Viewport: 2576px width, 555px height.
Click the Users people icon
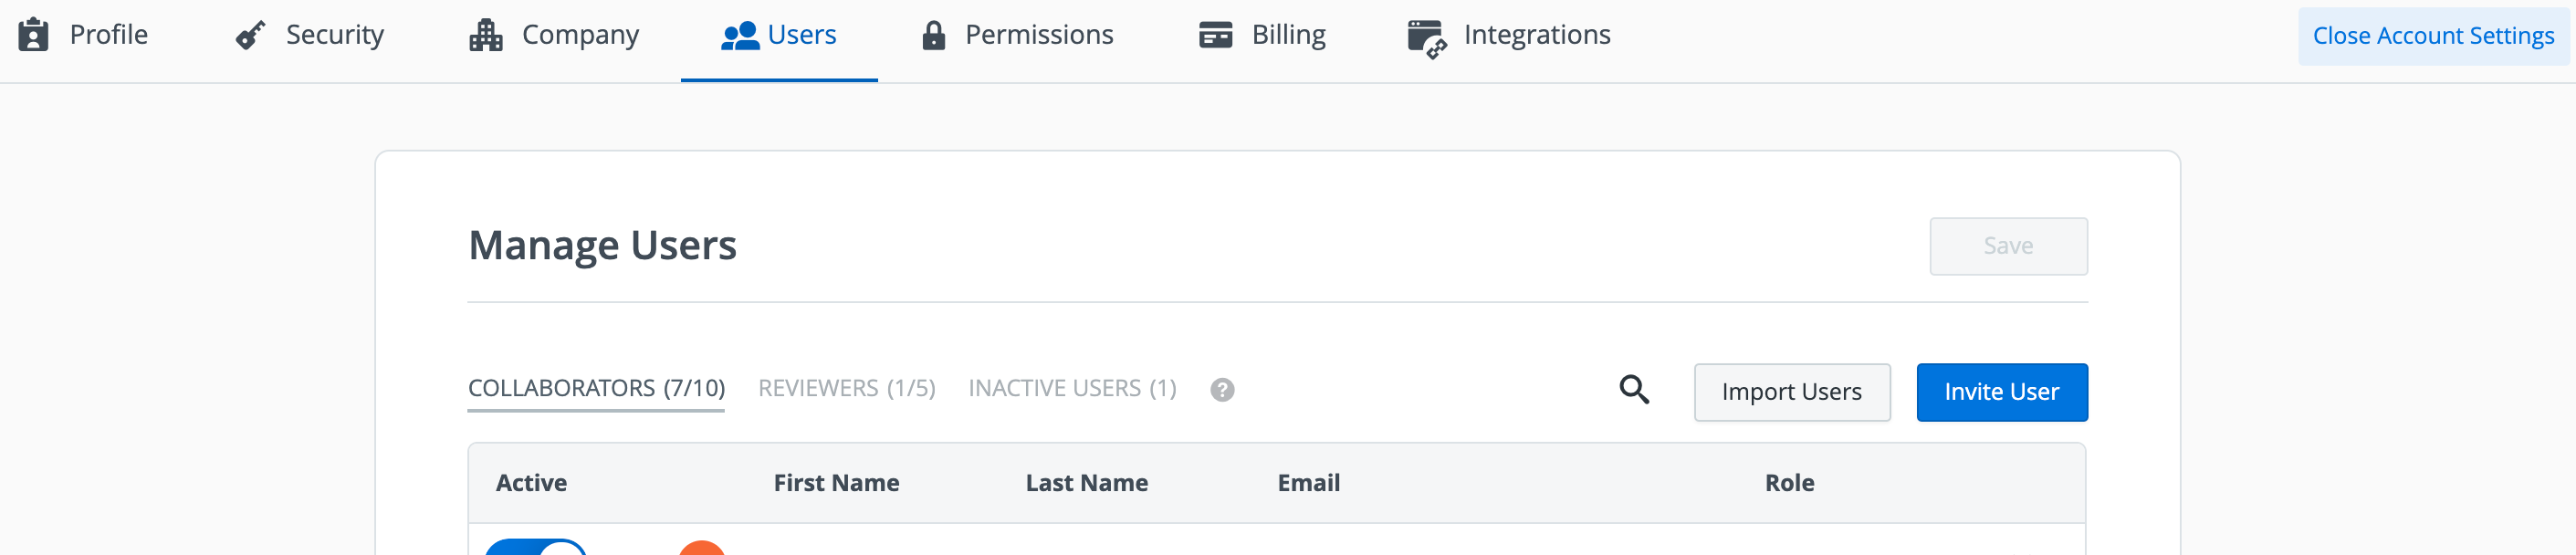(740, 36)
